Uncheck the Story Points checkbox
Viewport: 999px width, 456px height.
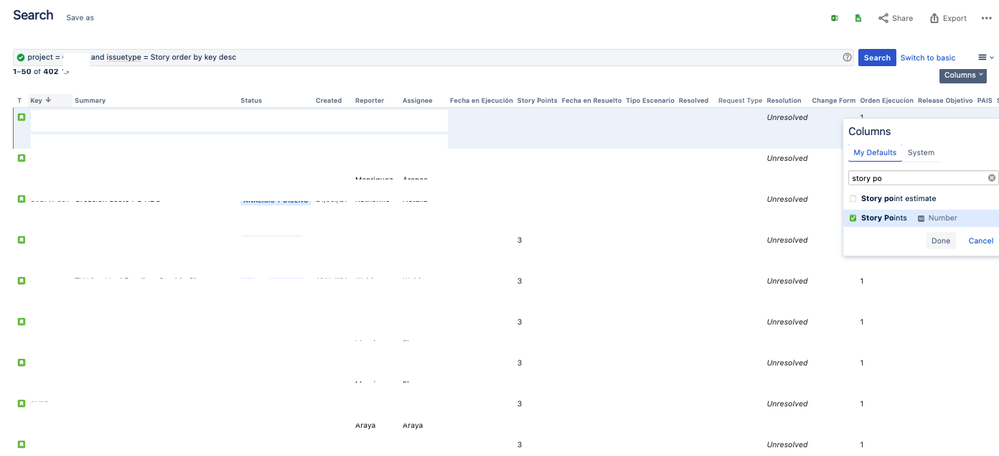pyautogui.click(x=853, y=218)
